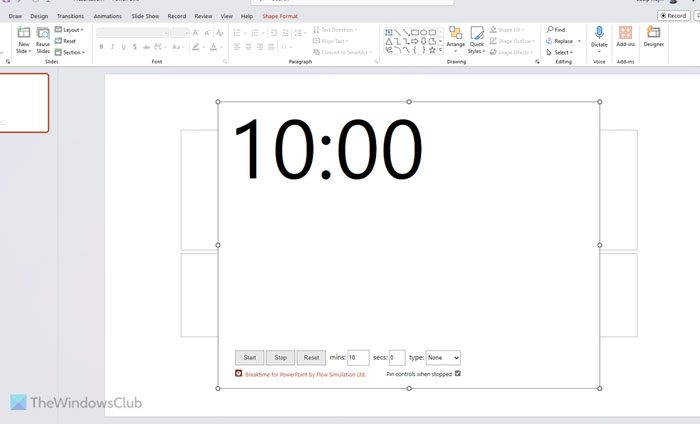Toggle Underline formatting
The image size is (700, 424).
click(x=124, y=47)
